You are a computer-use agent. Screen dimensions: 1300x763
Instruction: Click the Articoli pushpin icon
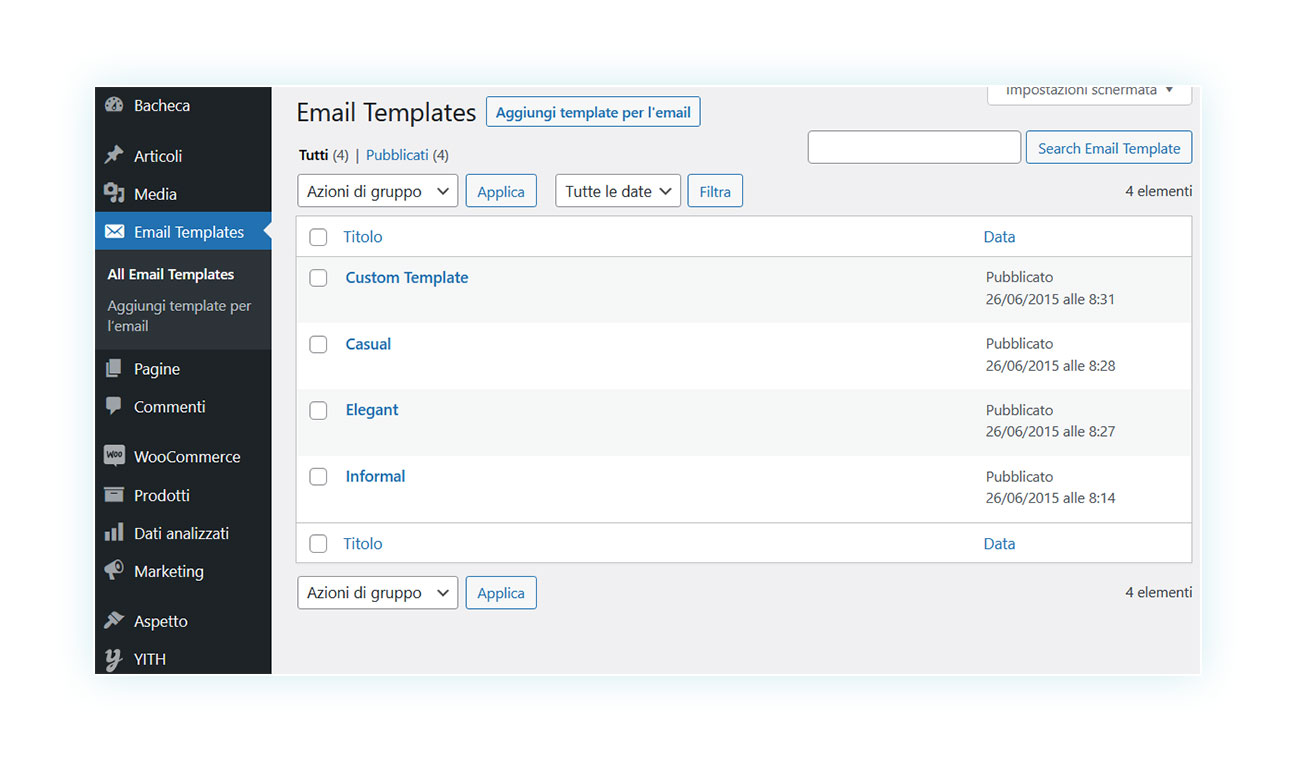[x=114, y=155]
